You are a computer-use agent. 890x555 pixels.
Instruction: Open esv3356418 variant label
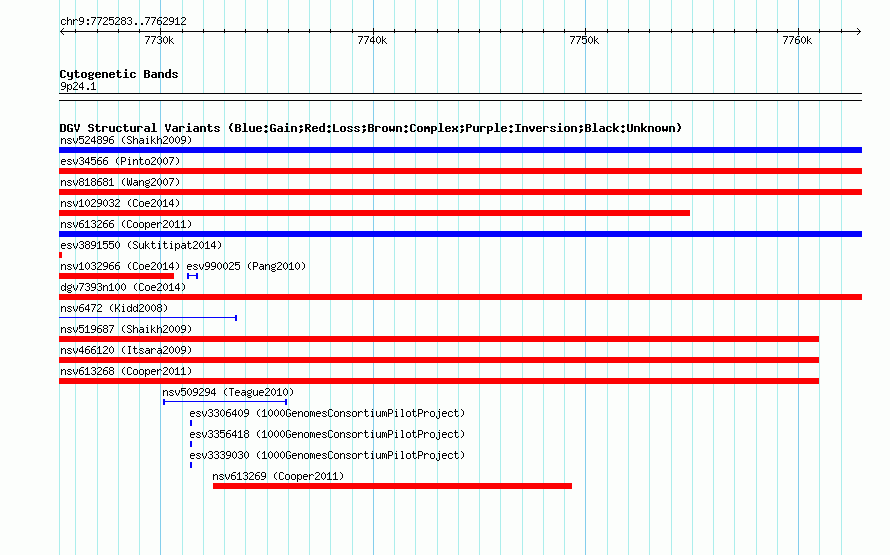[x=327, y=434]
